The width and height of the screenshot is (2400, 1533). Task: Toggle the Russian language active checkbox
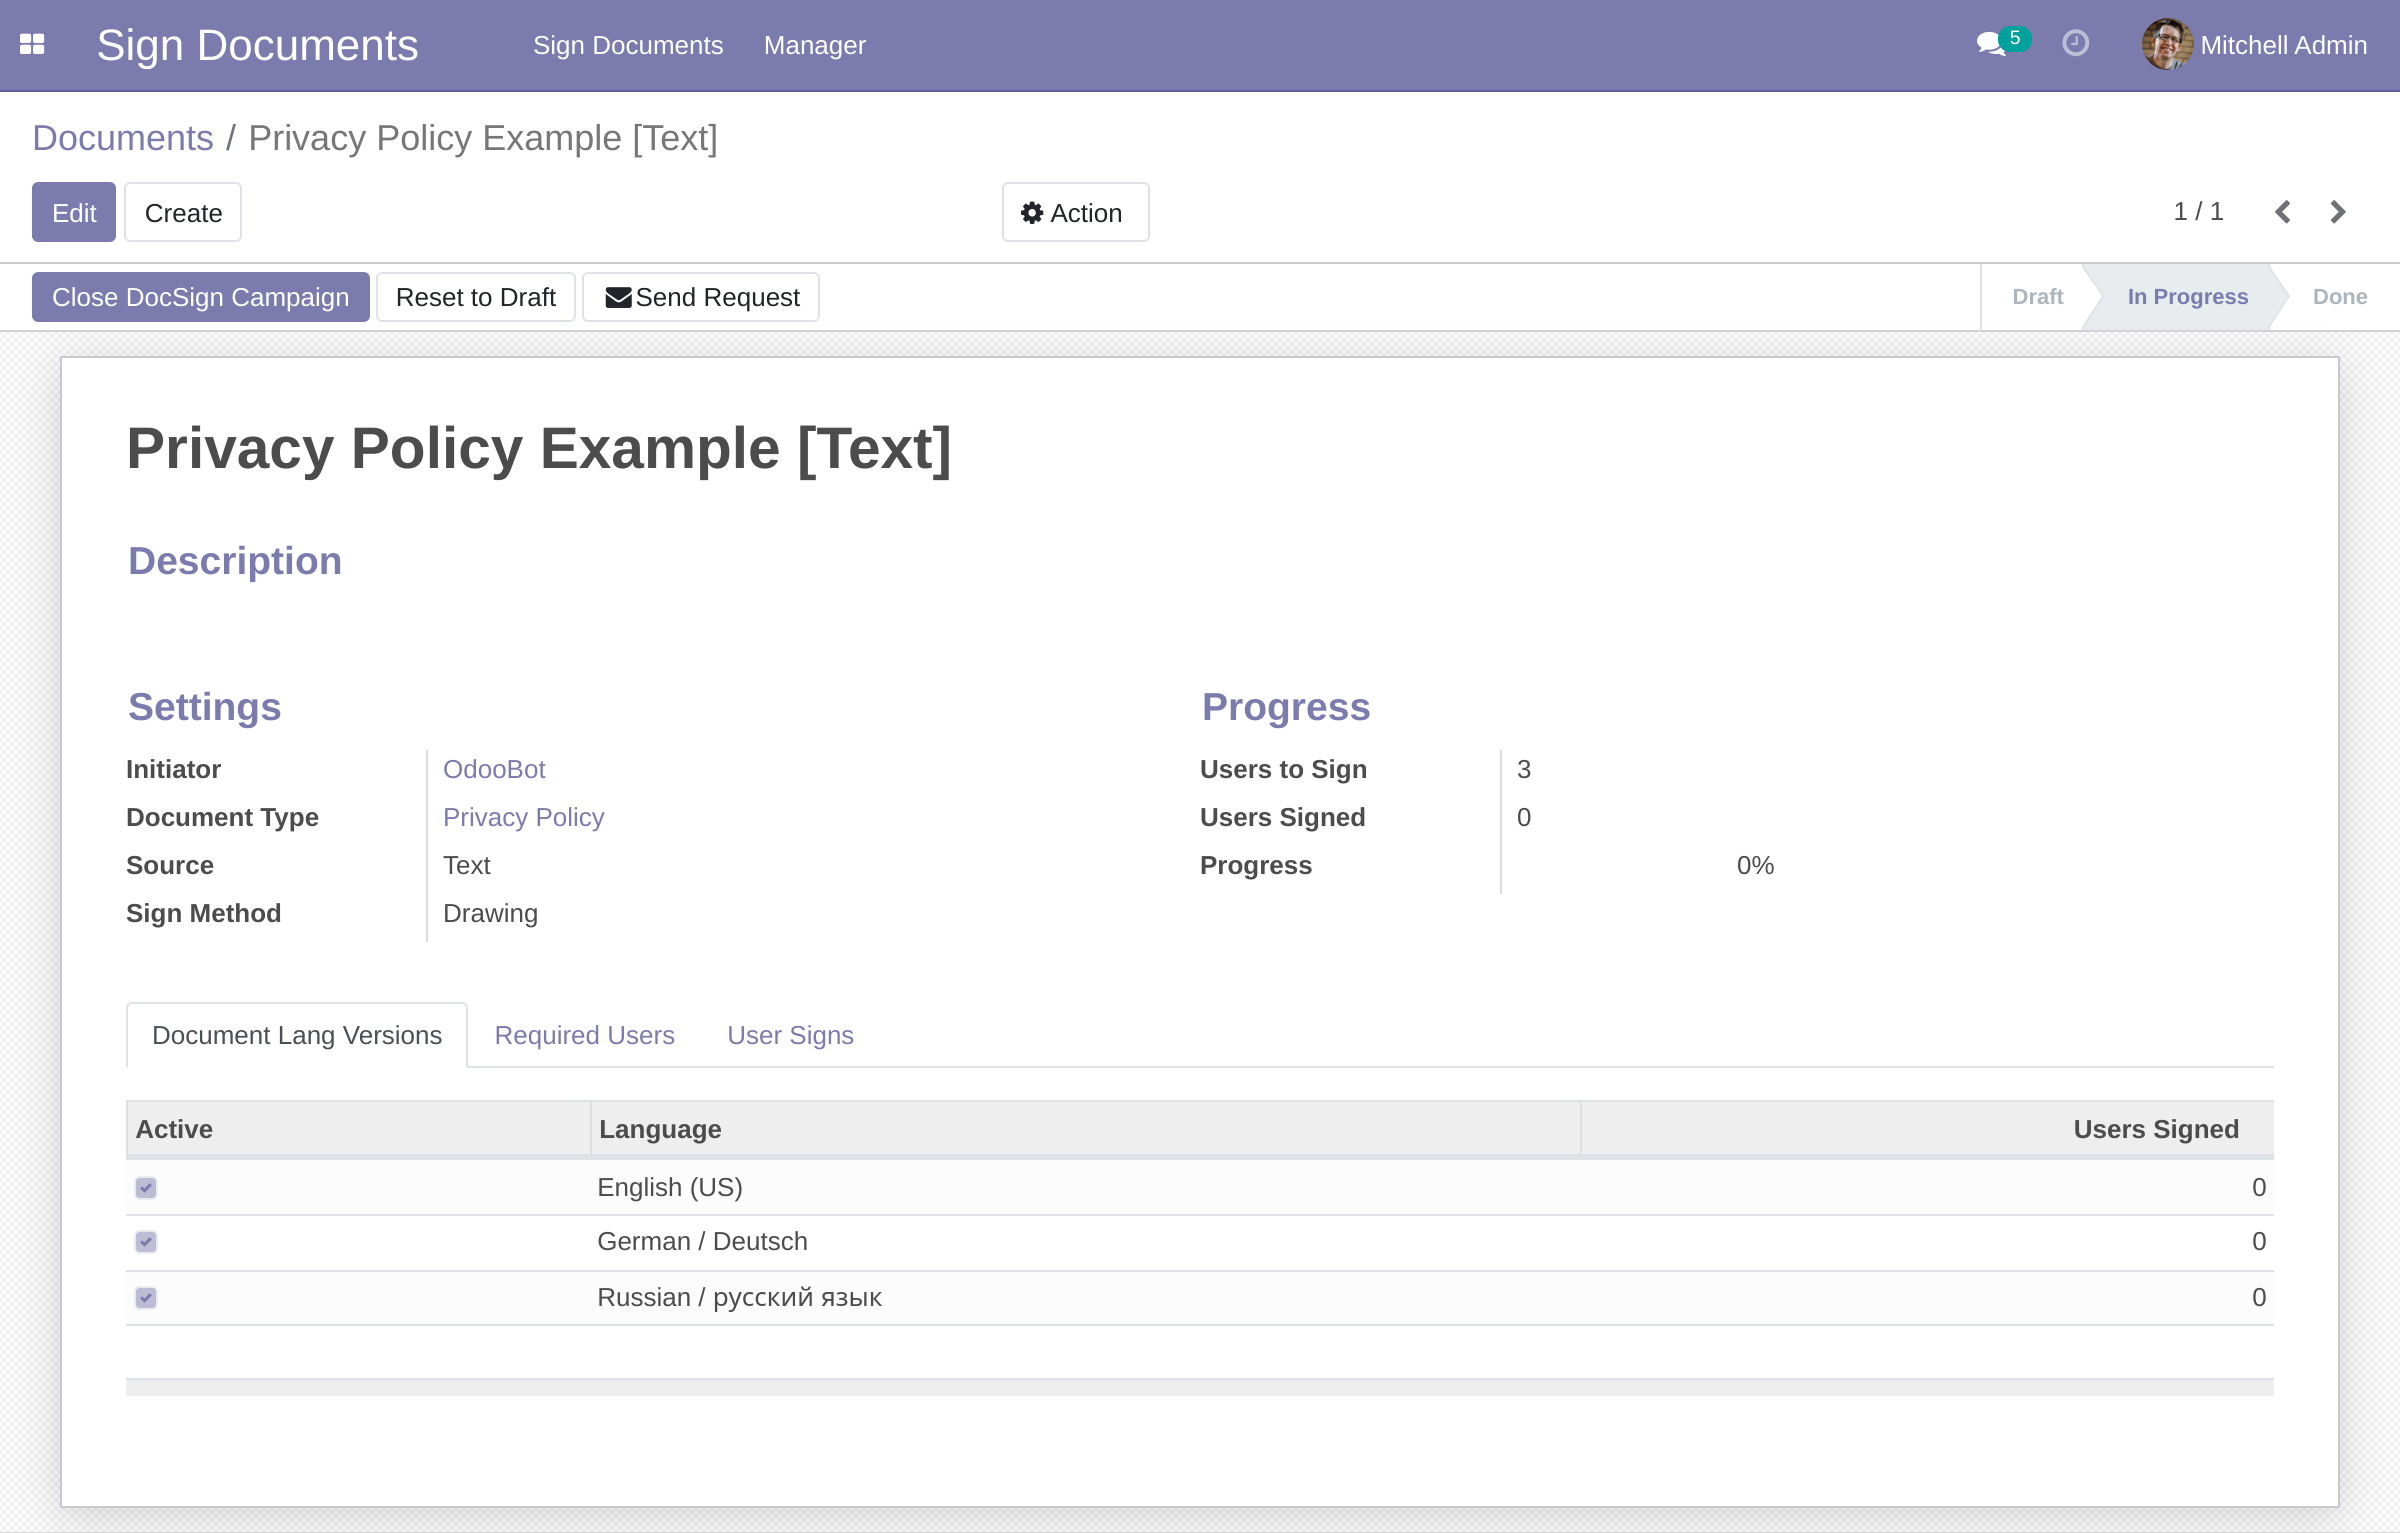click(x=146, y=1298)
